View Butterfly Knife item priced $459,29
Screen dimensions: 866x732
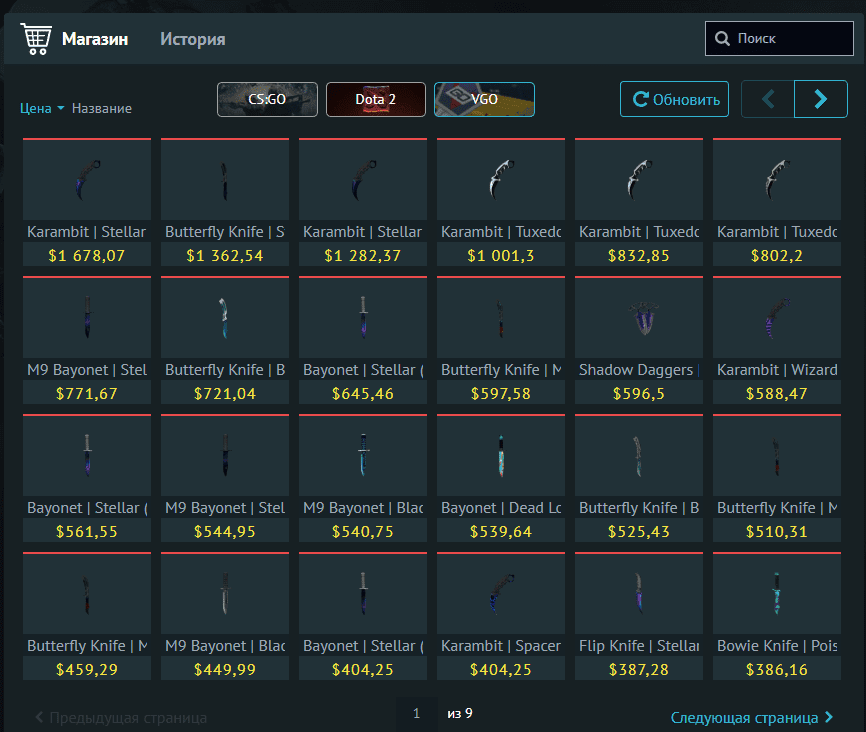point(87,617)
